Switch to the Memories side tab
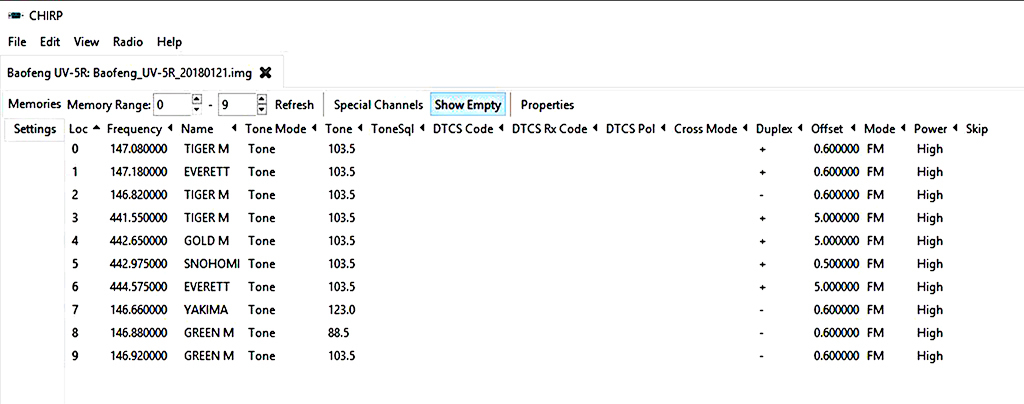 click(35, 104)
